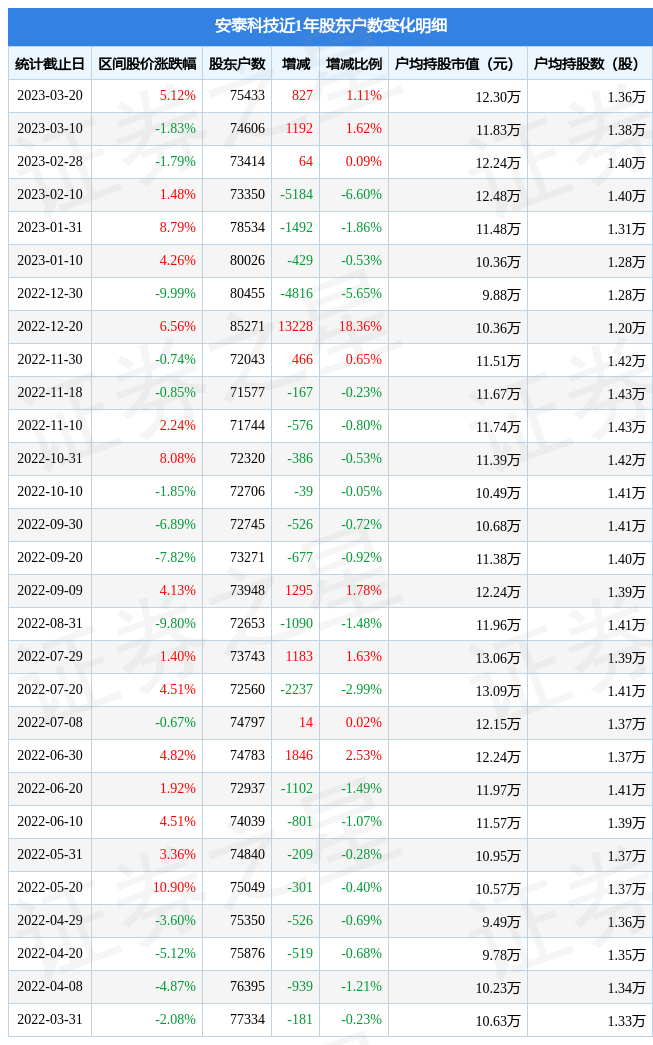653x1045 pixels.
Task: Click the 户均持股数（股） column header
Action: (x=586, y=64)
